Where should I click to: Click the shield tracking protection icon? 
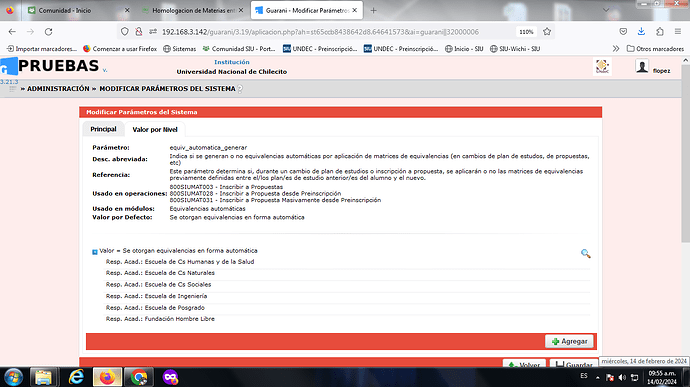point(125,32)
